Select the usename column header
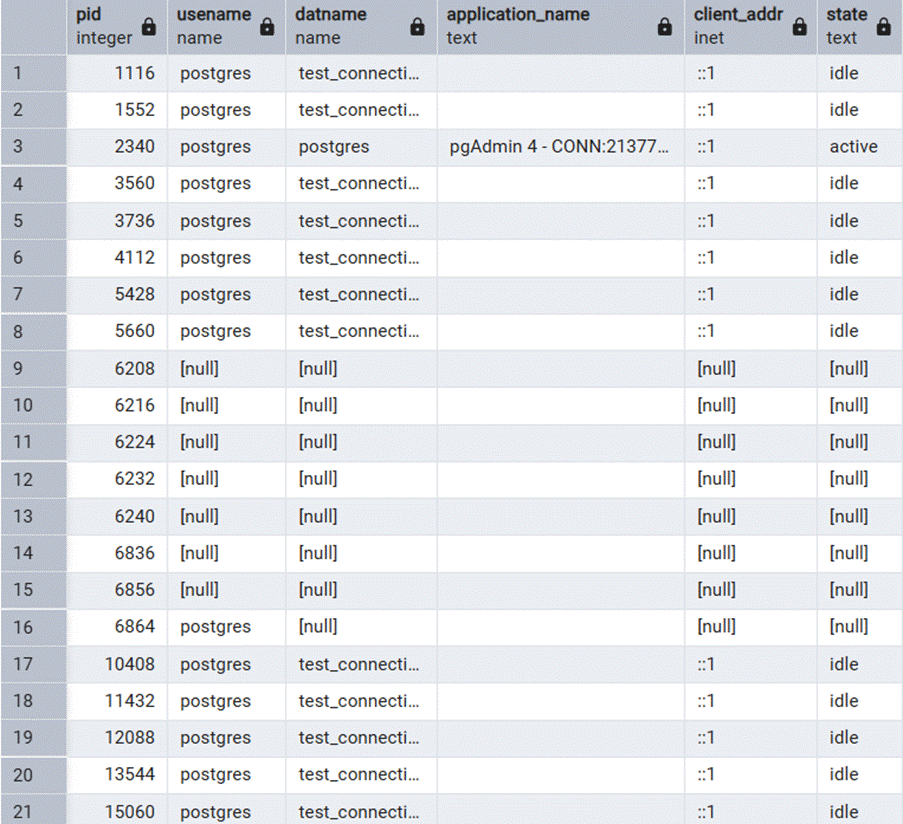Viewport: 903px width, 824px height. pyautogui.click(x=226, y=27)
